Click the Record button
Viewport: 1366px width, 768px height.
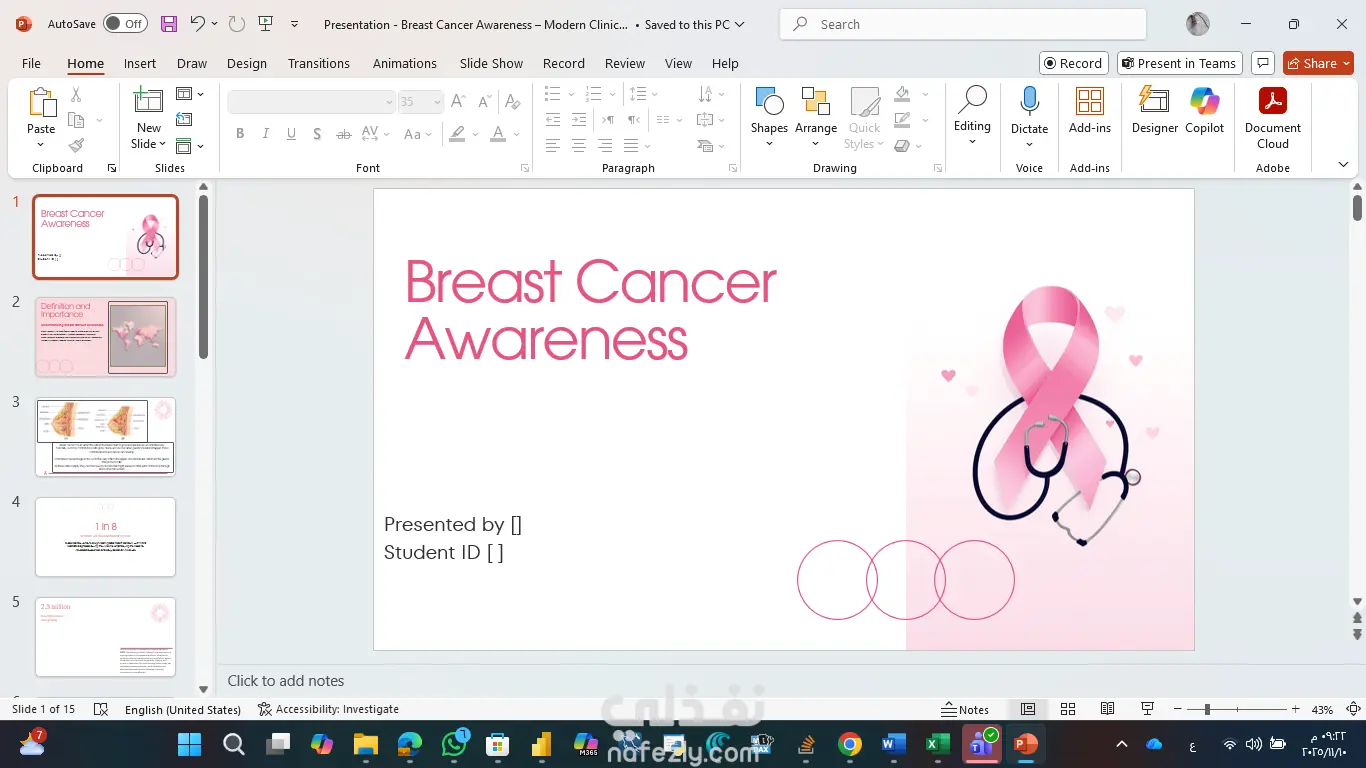[1073, 63]
